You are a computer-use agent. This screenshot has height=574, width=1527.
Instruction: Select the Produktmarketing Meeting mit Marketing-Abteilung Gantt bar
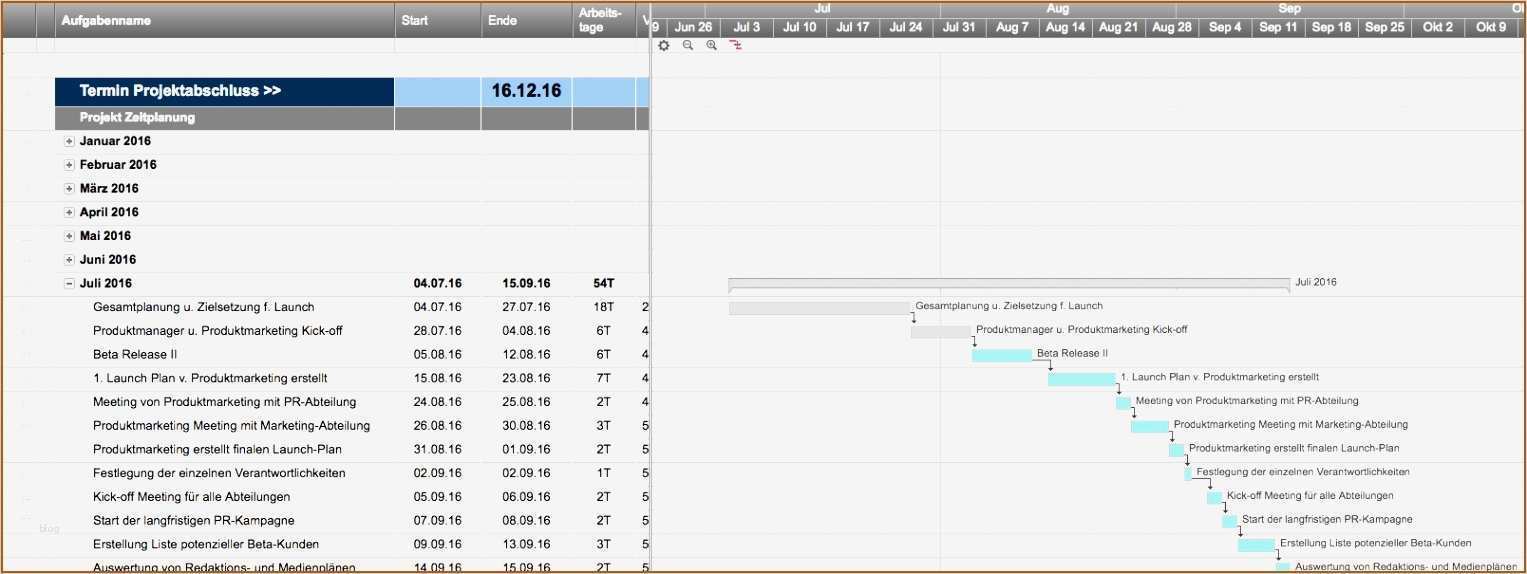[1150, 426]
